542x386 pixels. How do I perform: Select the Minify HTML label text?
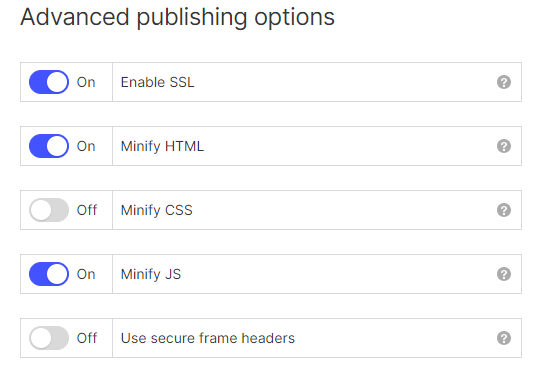[x=162, y=146]
